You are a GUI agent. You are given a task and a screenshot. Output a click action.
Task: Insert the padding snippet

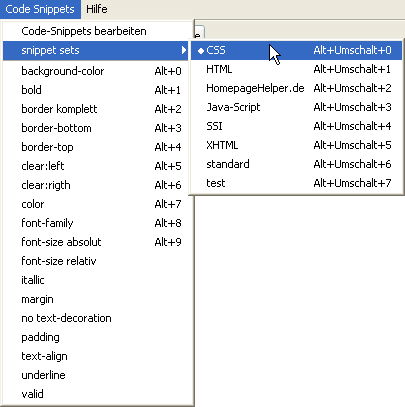coord(98,337)
